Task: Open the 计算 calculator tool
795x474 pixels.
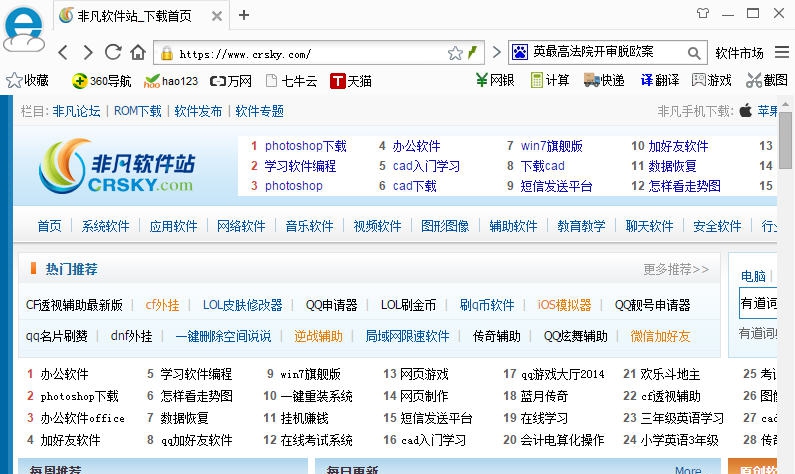Action: 550,80
